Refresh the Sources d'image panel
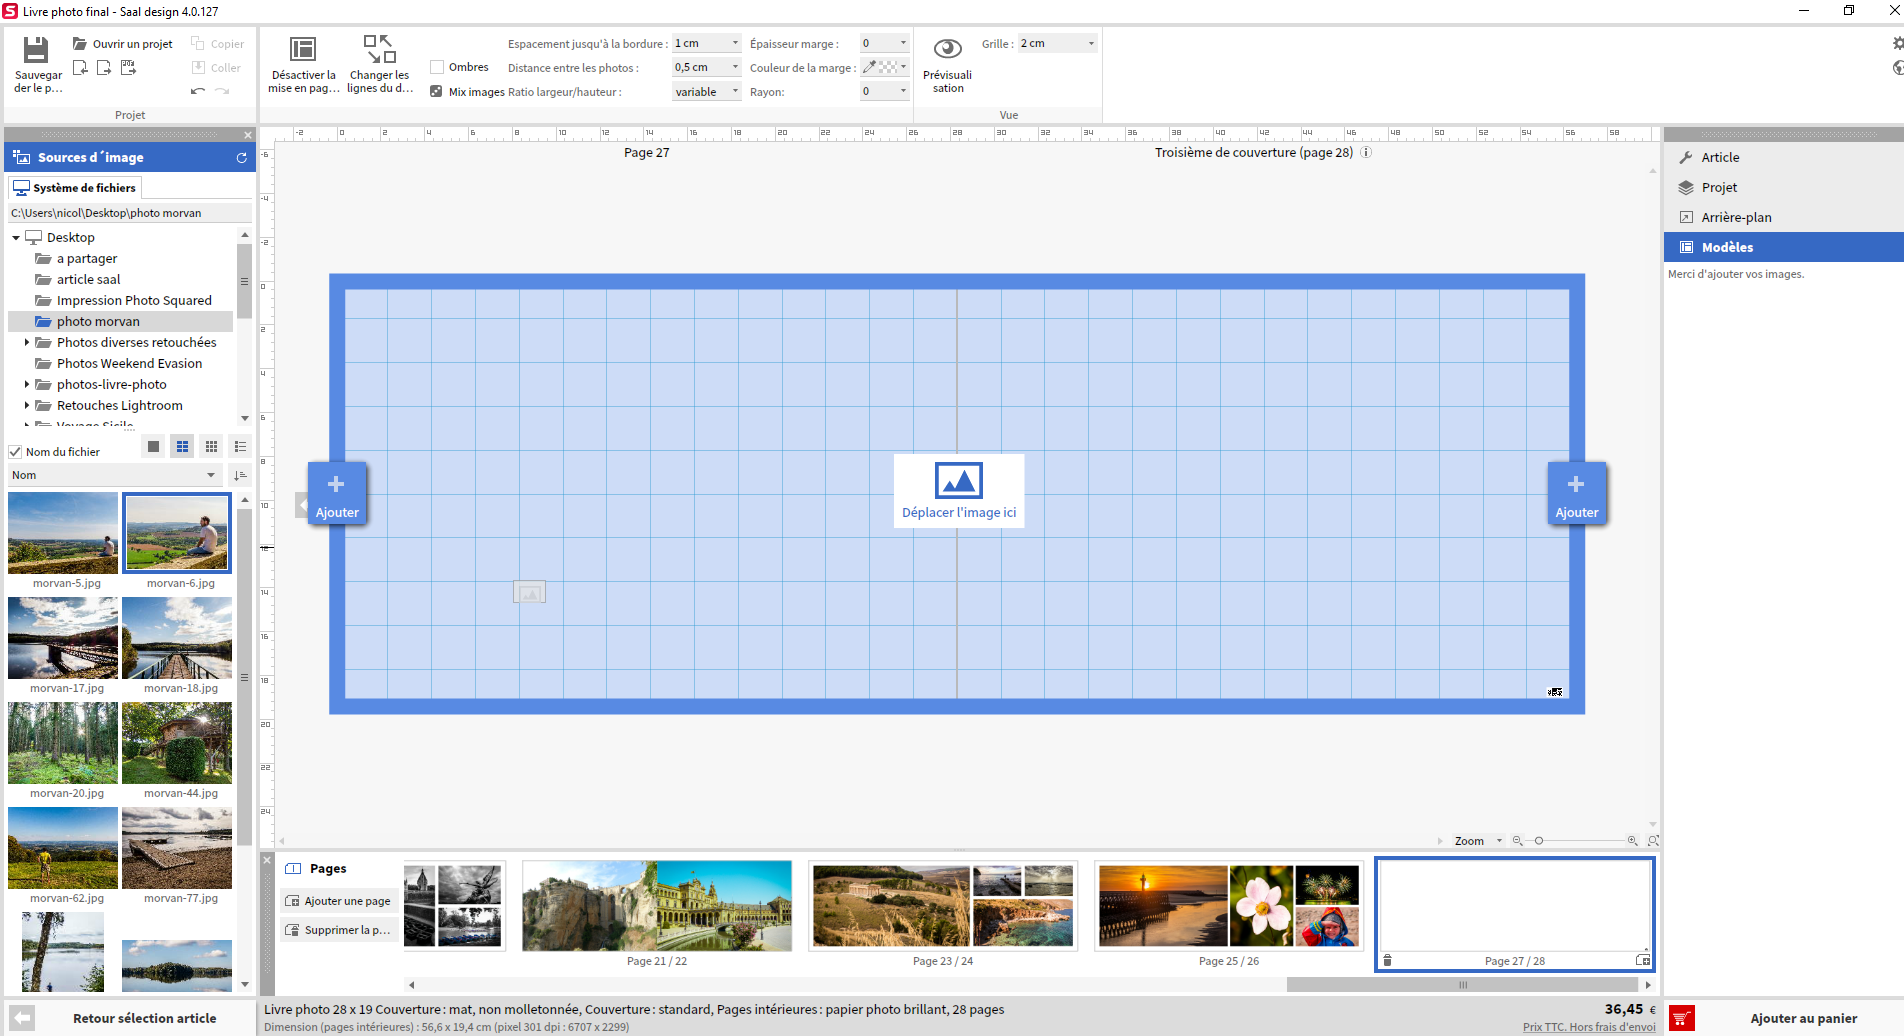Viewport: 1904px width, 1036px height. [241, 158]
